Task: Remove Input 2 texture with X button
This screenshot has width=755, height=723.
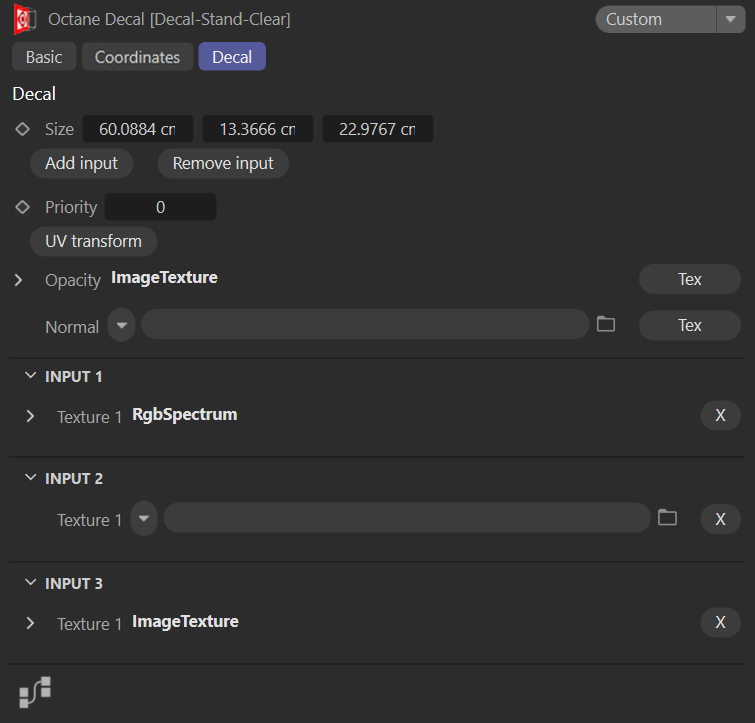Action: pos(720,519)
